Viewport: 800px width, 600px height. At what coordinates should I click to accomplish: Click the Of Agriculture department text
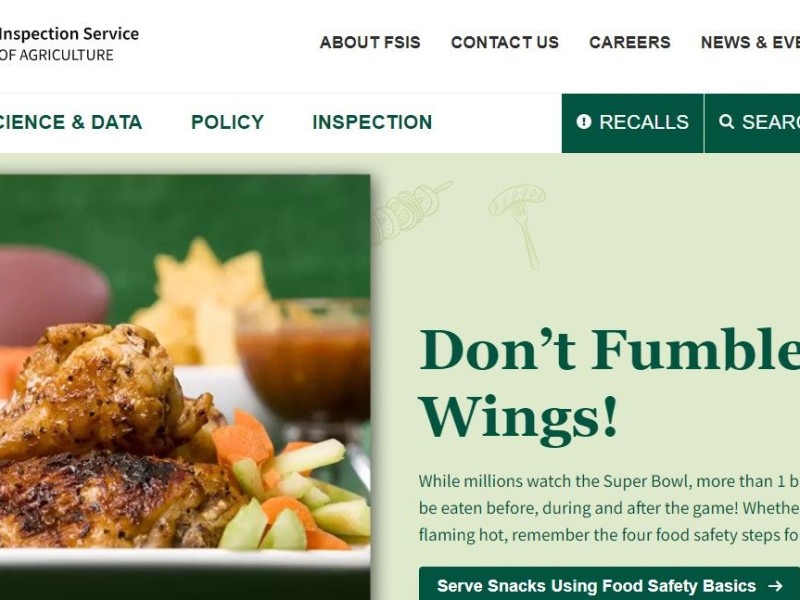57,55
